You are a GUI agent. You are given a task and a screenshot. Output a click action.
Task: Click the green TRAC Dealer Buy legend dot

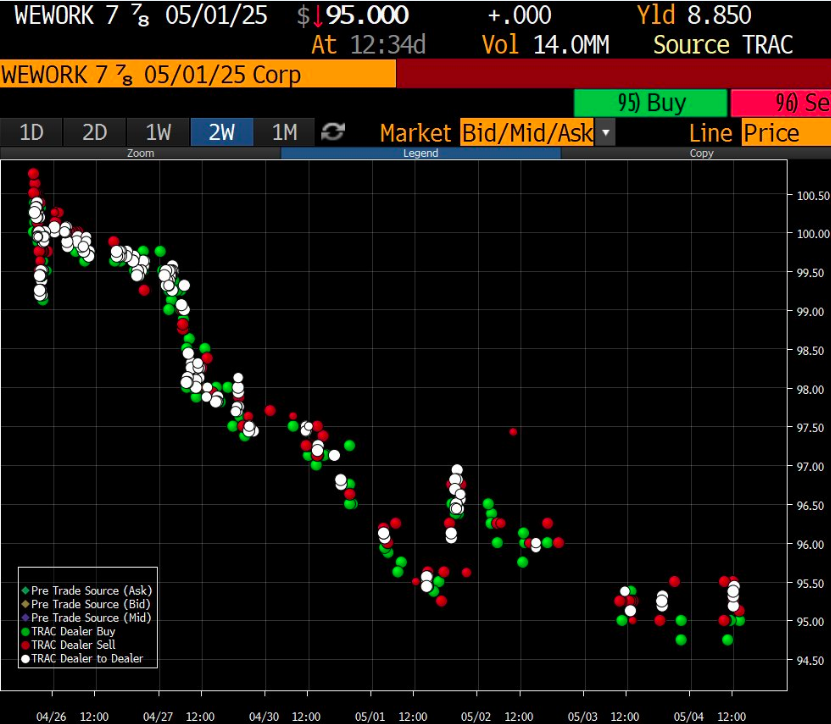point(25,632)
